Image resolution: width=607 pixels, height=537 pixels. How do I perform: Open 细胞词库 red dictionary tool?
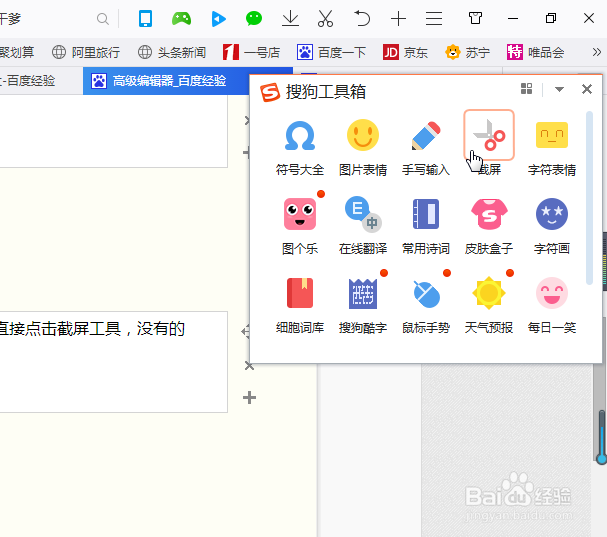(x=300, y=306)
